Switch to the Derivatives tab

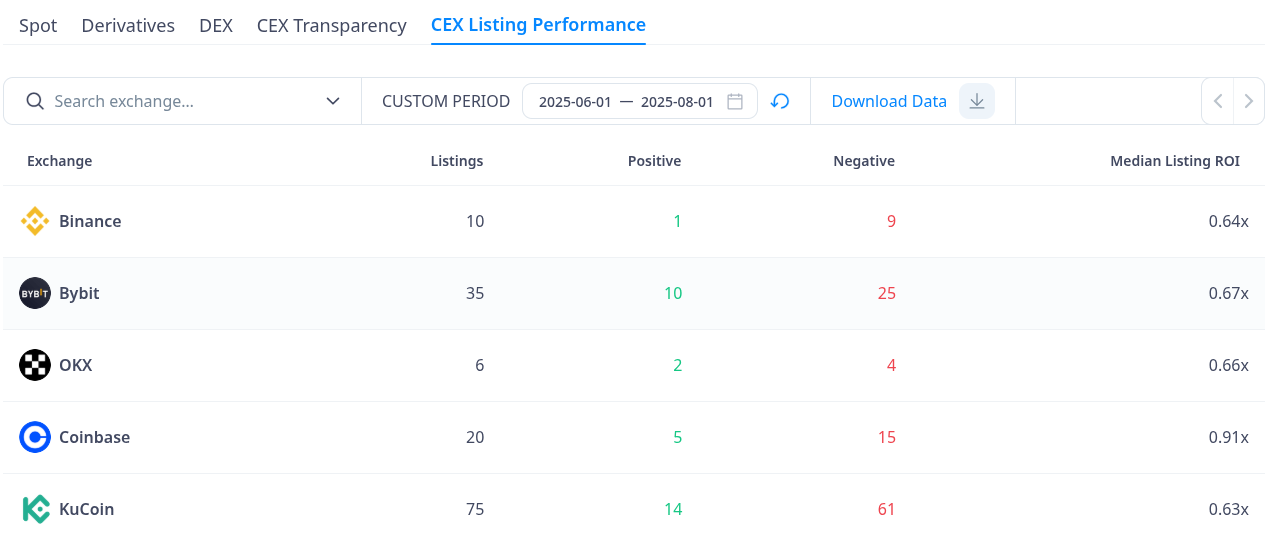[128, 26]
